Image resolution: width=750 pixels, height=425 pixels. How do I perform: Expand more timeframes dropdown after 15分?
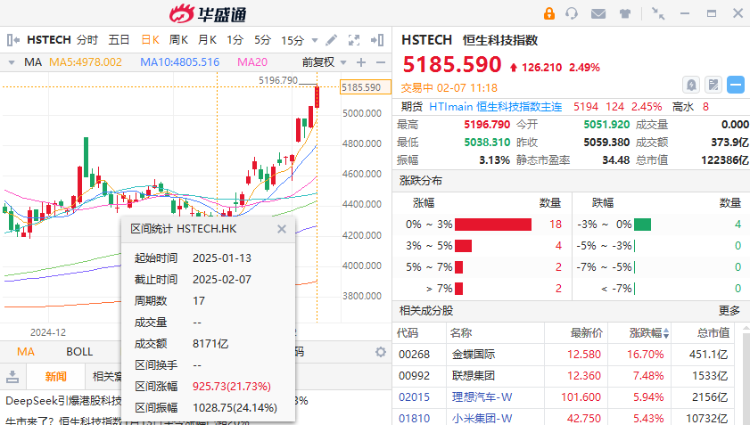click(x=315, y=40)
